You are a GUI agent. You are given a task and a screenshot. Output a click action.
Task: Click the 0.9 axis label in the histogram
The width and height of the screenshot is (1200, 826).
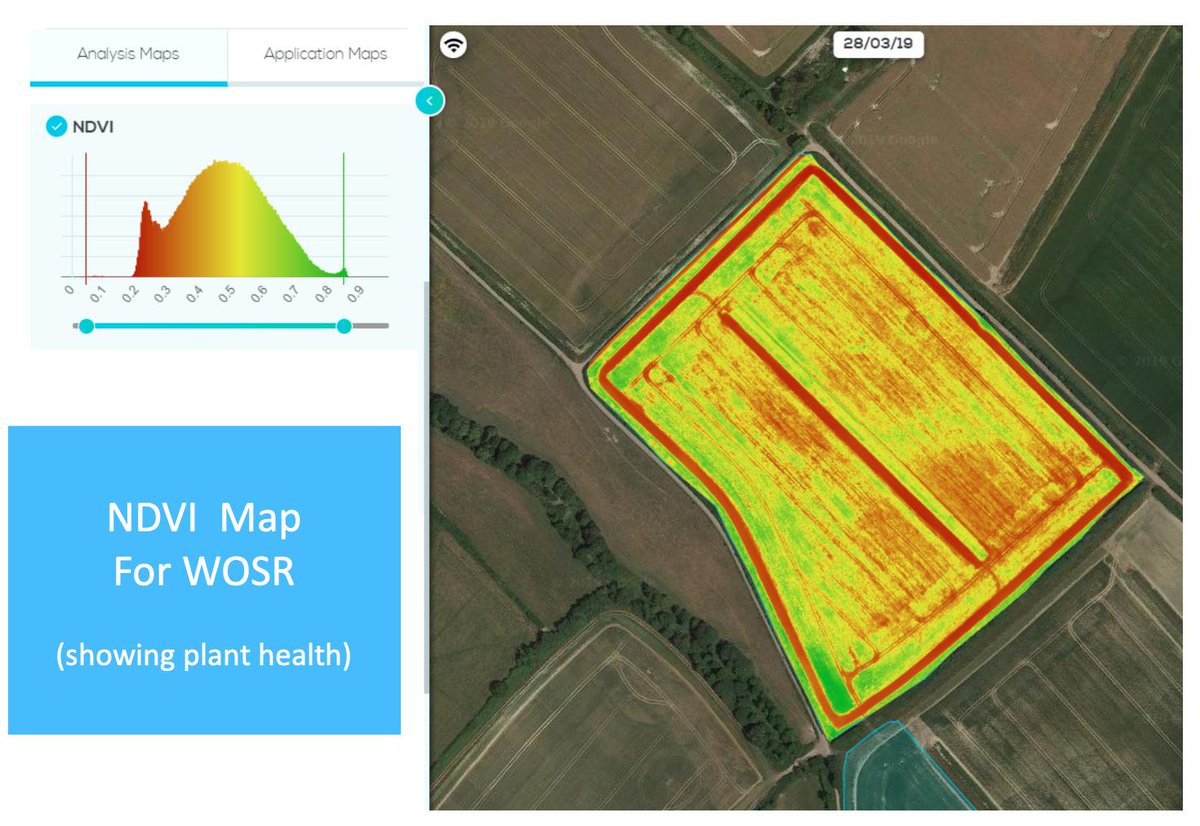(354, 294)
